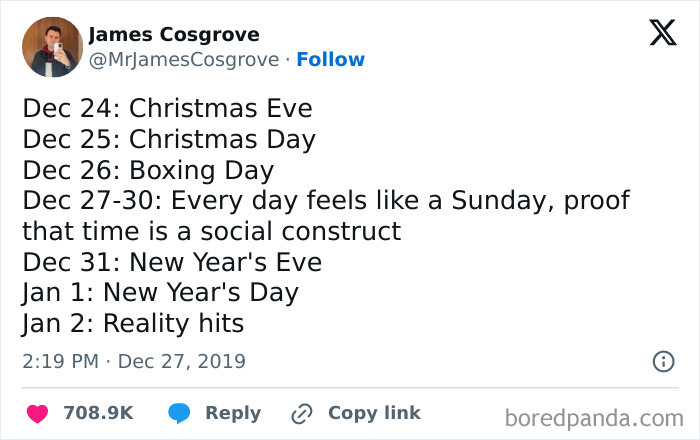Click the "Dec 31: New Year's Eve" line

coord(173,262)
